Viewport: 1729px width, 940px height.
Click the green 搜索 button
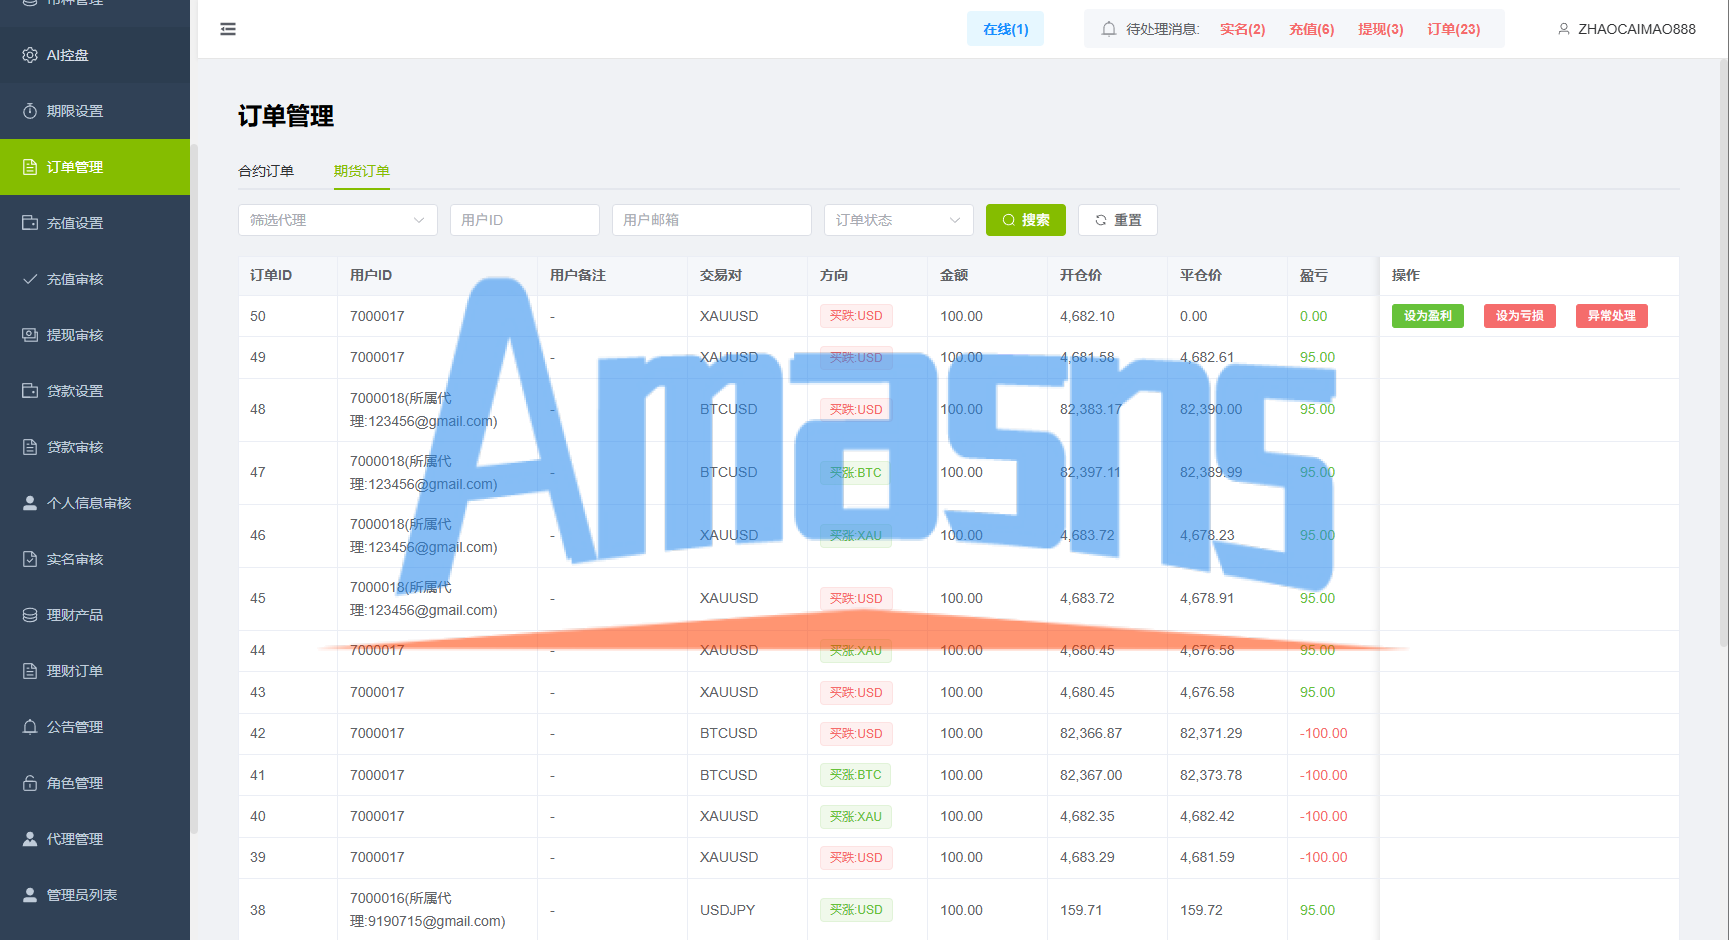pyautogui.click(x=1026, y=220)
